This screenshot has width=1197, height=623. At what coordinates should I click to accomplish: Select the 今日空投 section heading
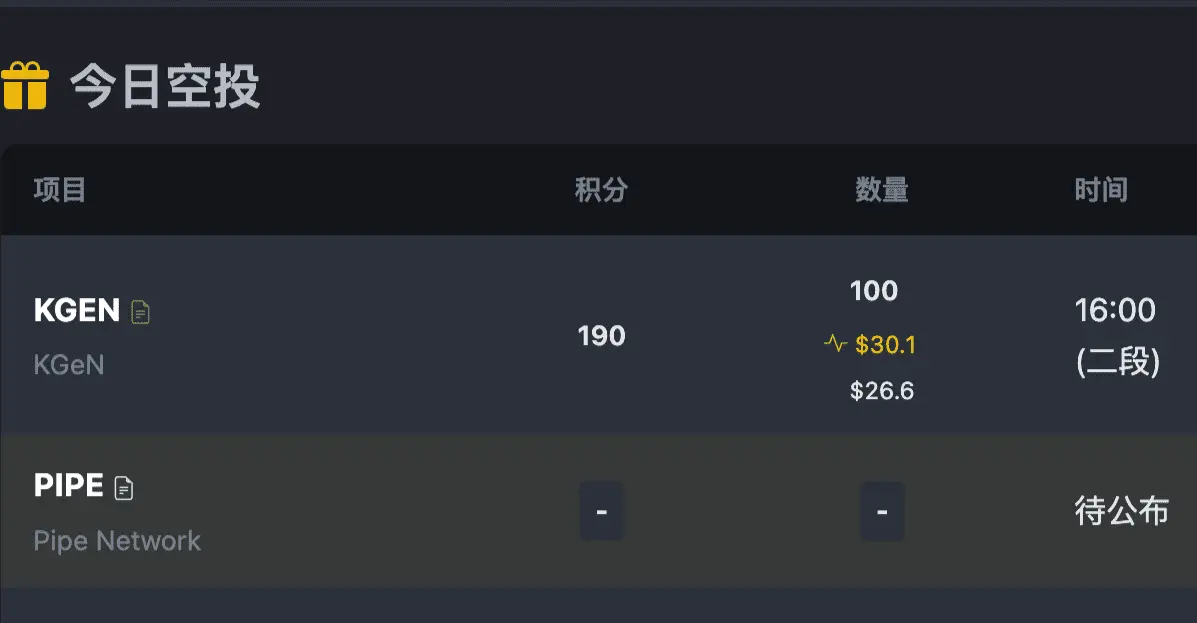pos(166,86)
